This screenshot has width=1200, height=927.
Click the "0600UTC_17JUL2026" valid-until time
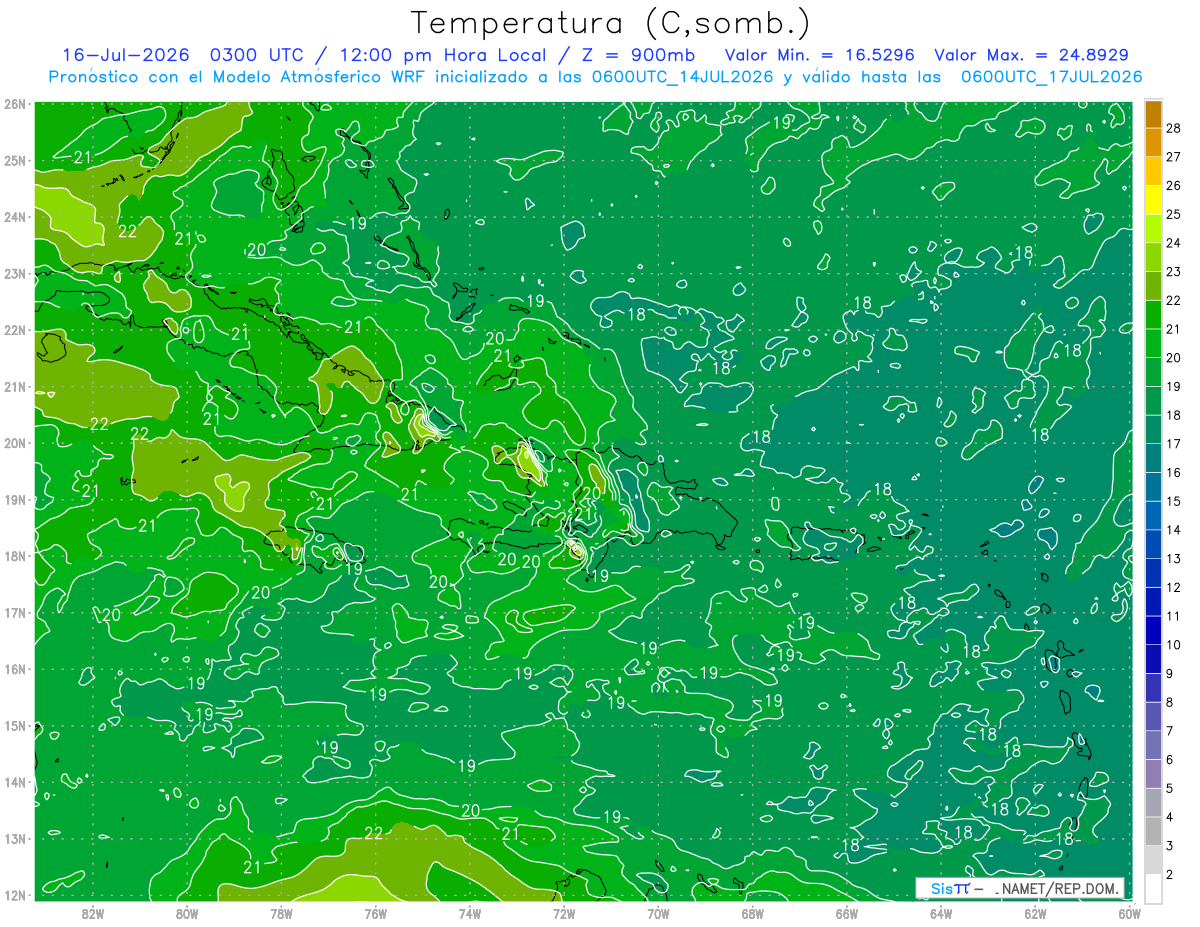(x=1051, y=76)
